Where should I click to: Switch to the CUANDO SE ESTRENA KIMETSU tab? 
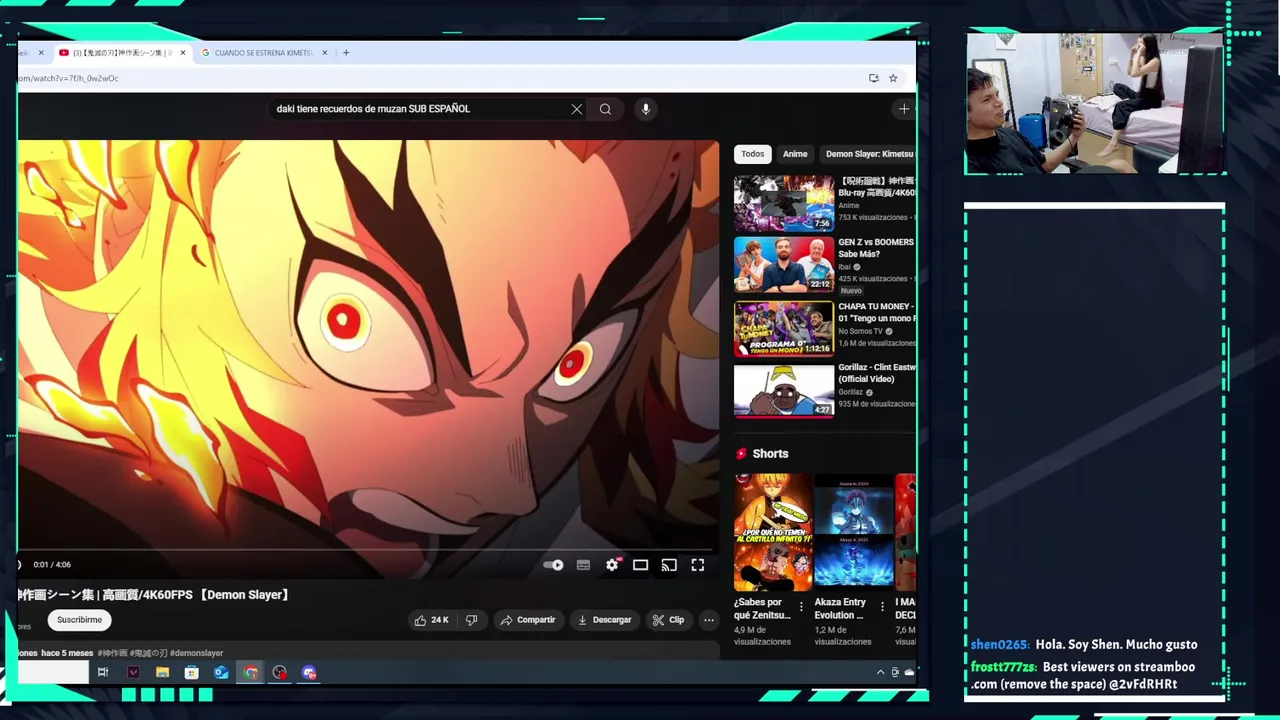(264, 53)
